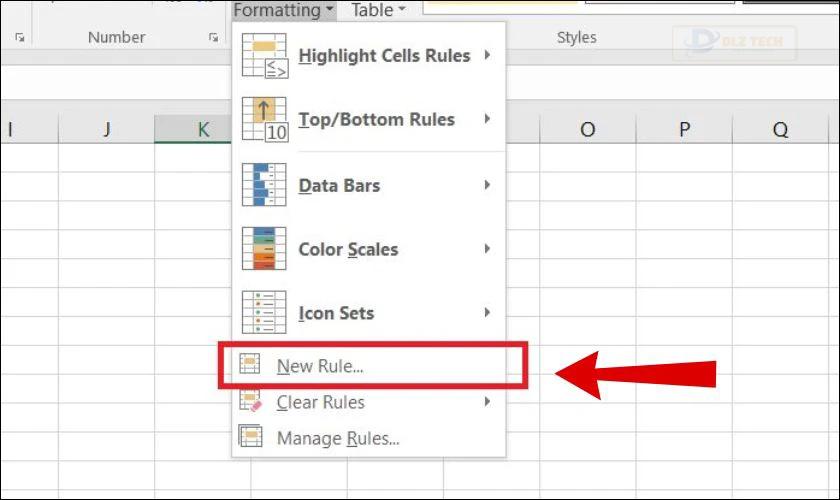This screenshot has height=500, width=840.
Task: Click the Top/Bottom Rules icon
Action: tap(264, 120)
